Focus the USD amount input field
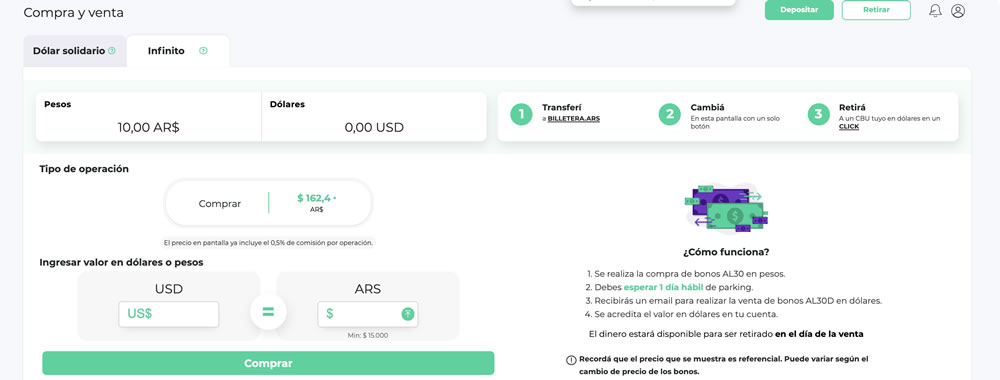The image size is (1000, 380). click(169, 314)
